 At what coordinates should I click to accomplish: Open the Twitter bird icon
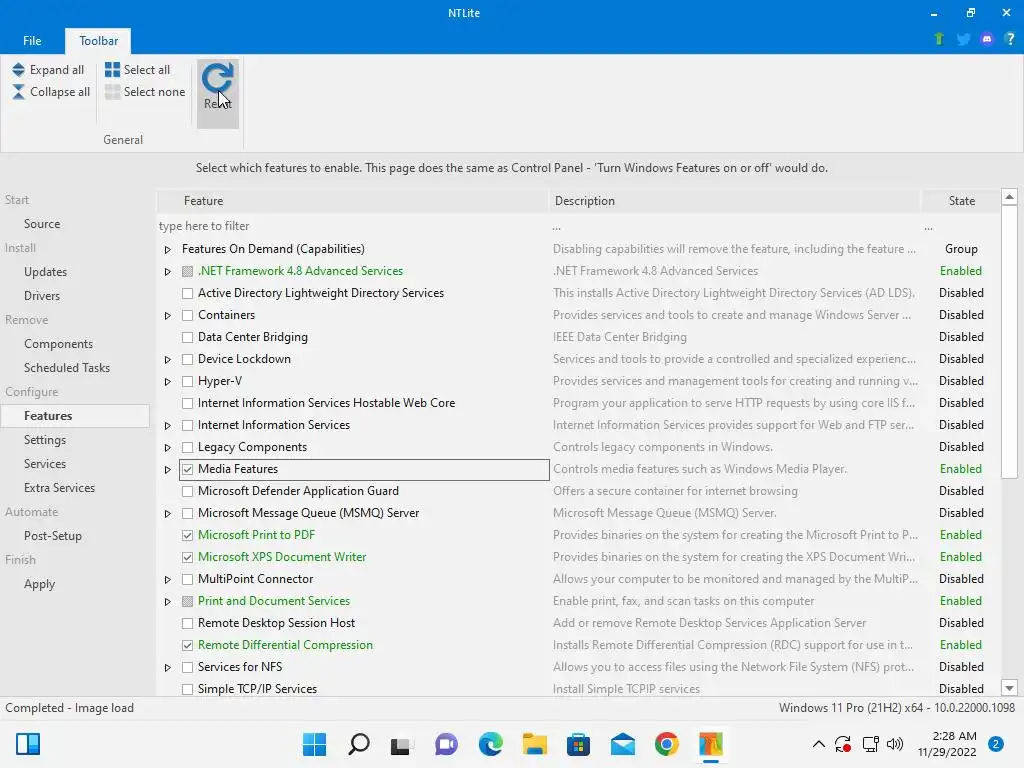tap(963, 39)
